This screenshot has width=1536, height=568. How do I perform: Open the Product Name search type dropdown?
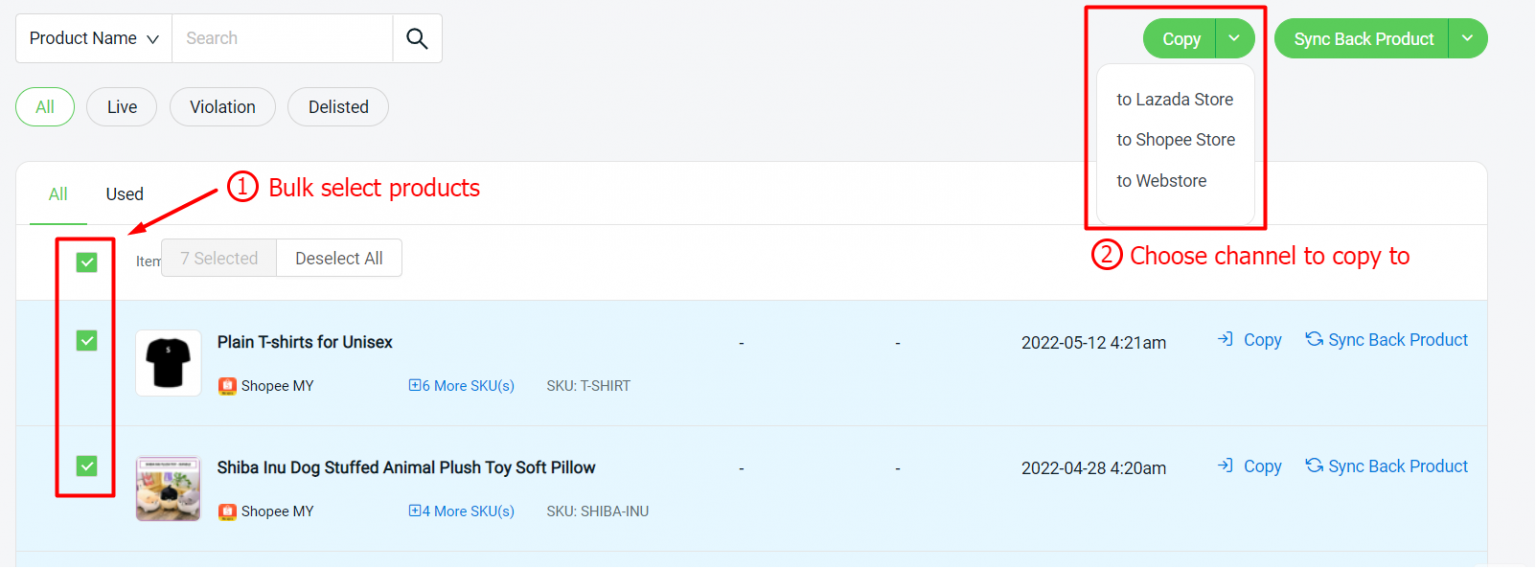click(x=94, y=39)
